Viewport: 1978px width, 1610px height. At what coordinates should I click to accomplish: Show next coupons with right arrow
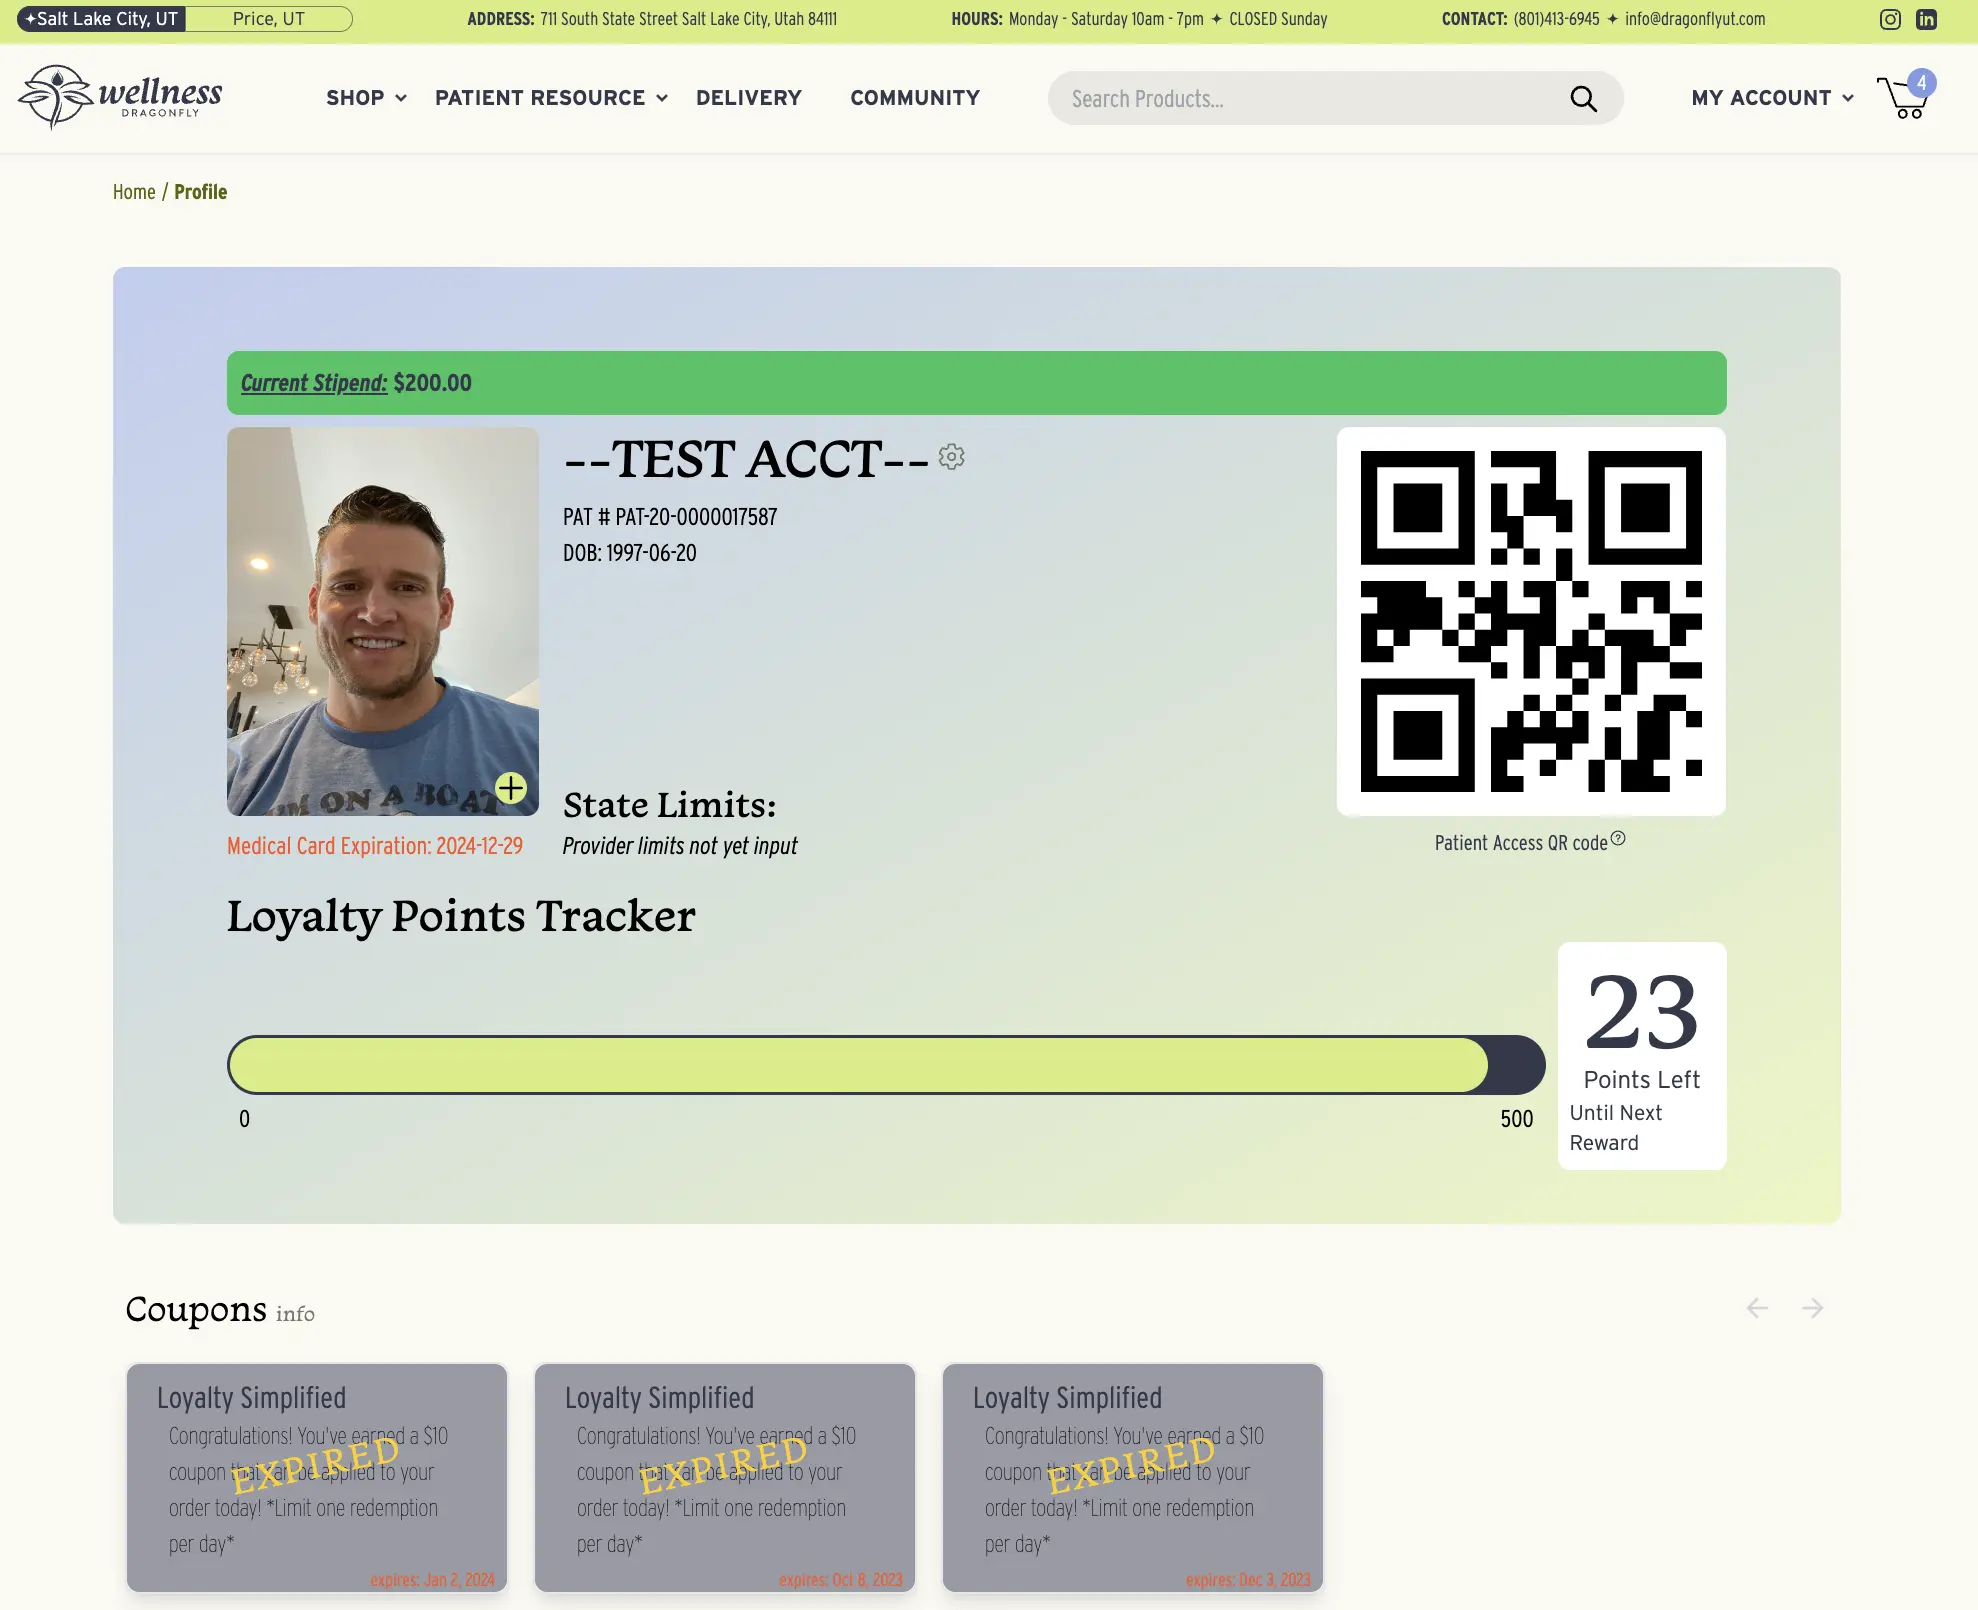point(1813,1308)
